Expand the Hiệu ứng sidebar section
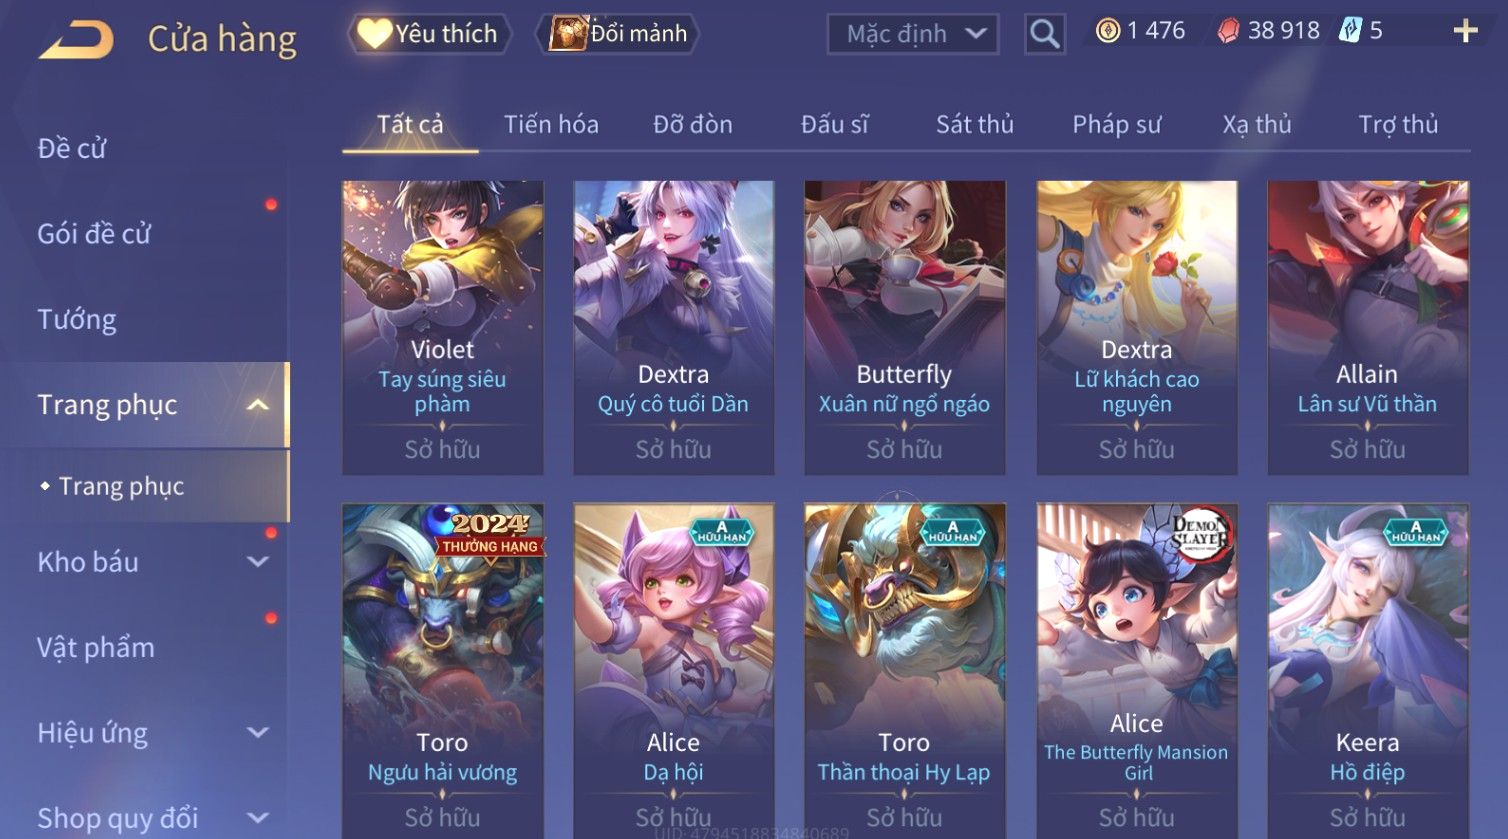This screenshot has height=839, width=1508. tap(258, 733)
